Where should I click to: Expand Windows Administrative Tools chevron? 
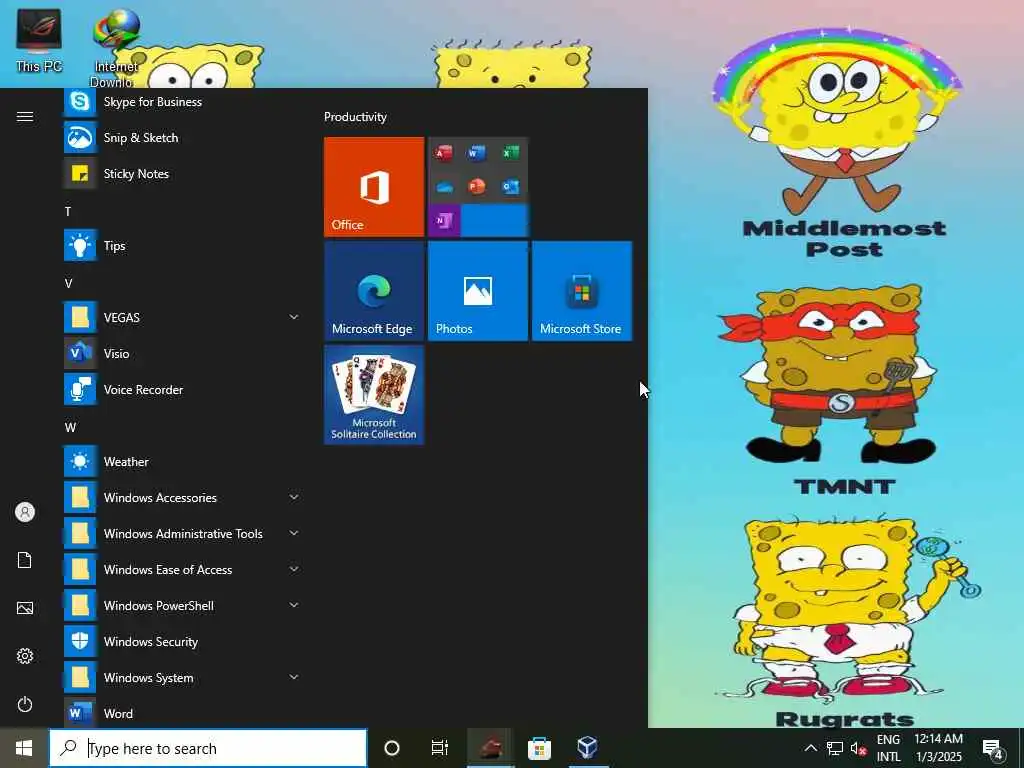click(294, 533)
